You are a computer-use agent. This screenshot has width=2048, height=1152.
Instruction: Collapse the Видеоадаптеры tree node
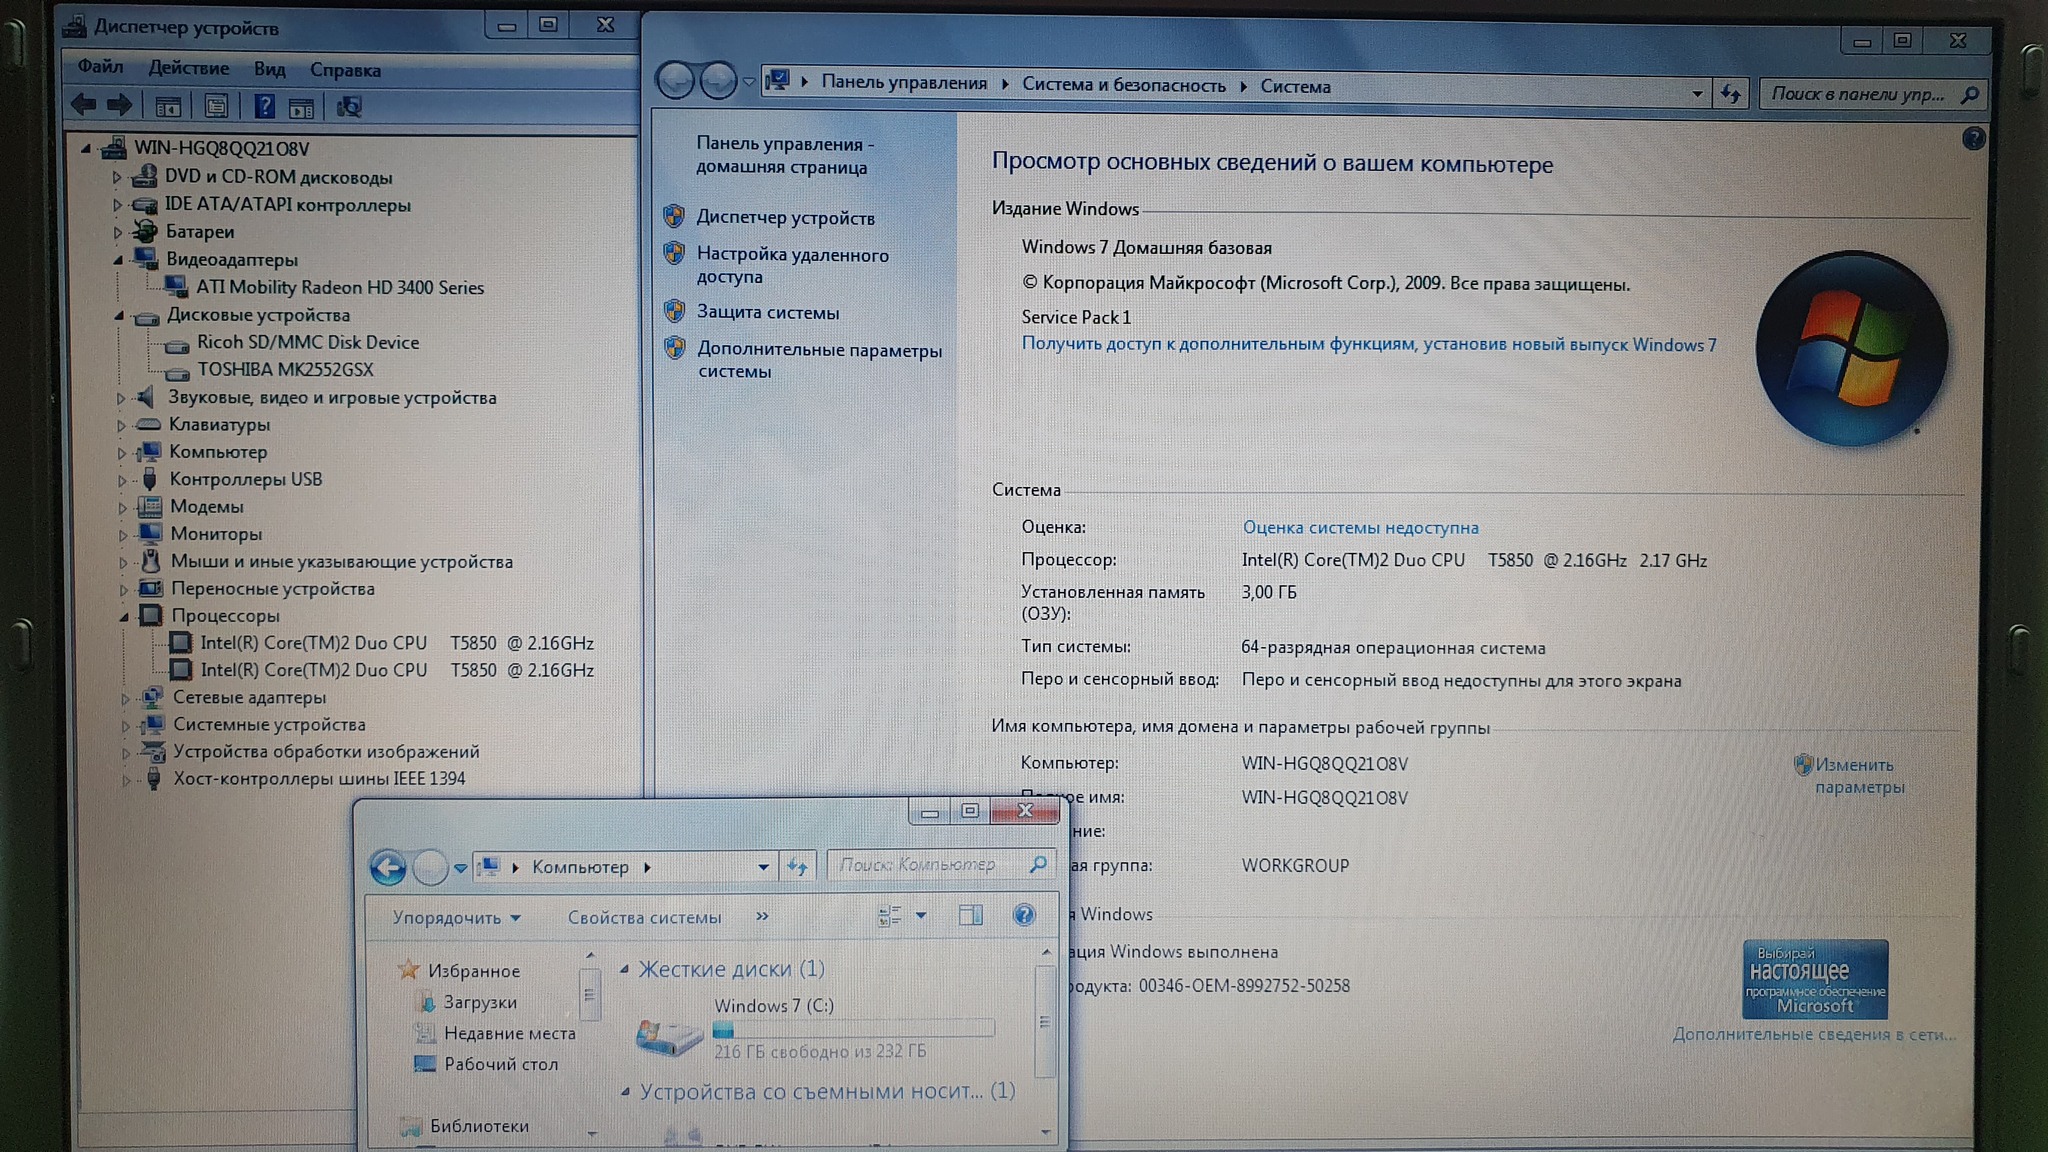tap(119, 260)
